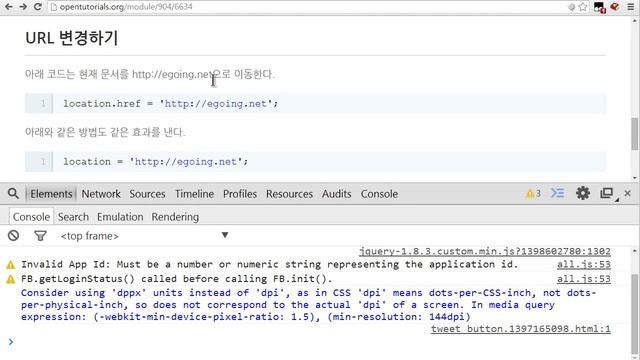Screen dimensions: 640x360
Task: Click the Invalid App Id message text
Action: [x=269, y=264]
